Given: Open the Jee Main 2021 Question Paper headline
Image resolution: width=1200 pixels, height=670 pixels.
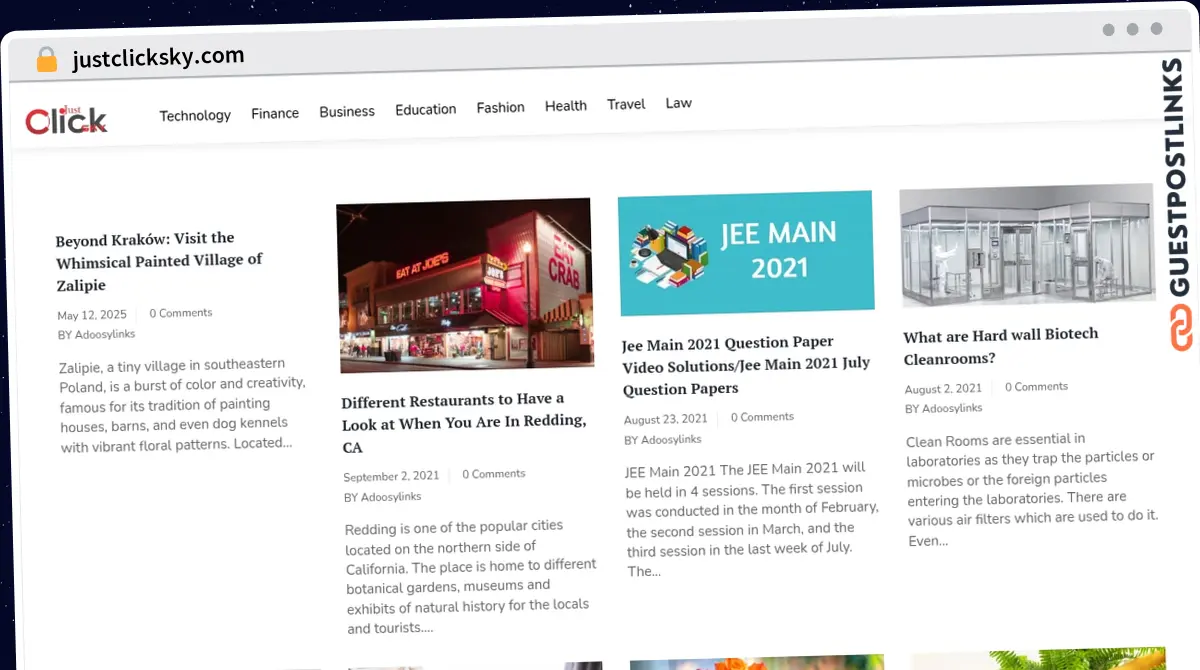Looking at the screenshot, I should [x=745, y=365].
